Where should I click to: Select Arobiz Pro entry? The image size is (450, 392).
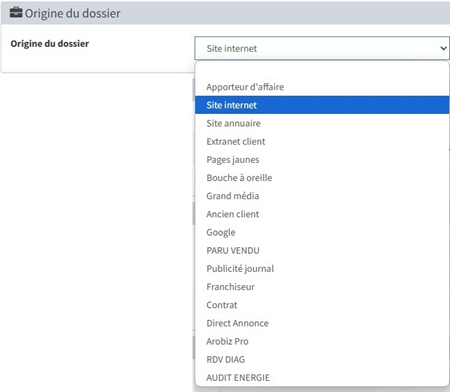322,341
